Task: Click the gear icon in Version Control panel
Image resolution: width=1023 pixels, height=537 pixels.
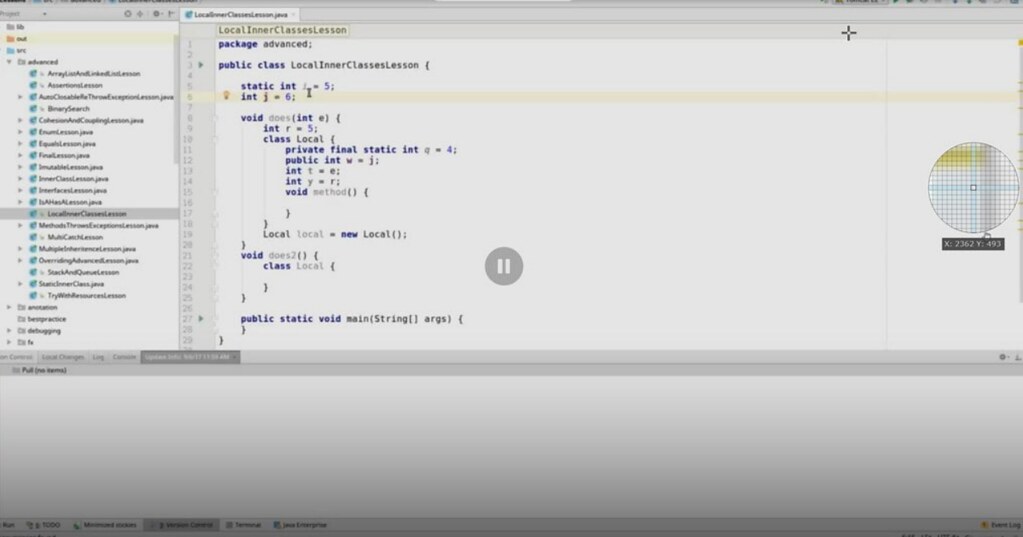Action: 1003,357
